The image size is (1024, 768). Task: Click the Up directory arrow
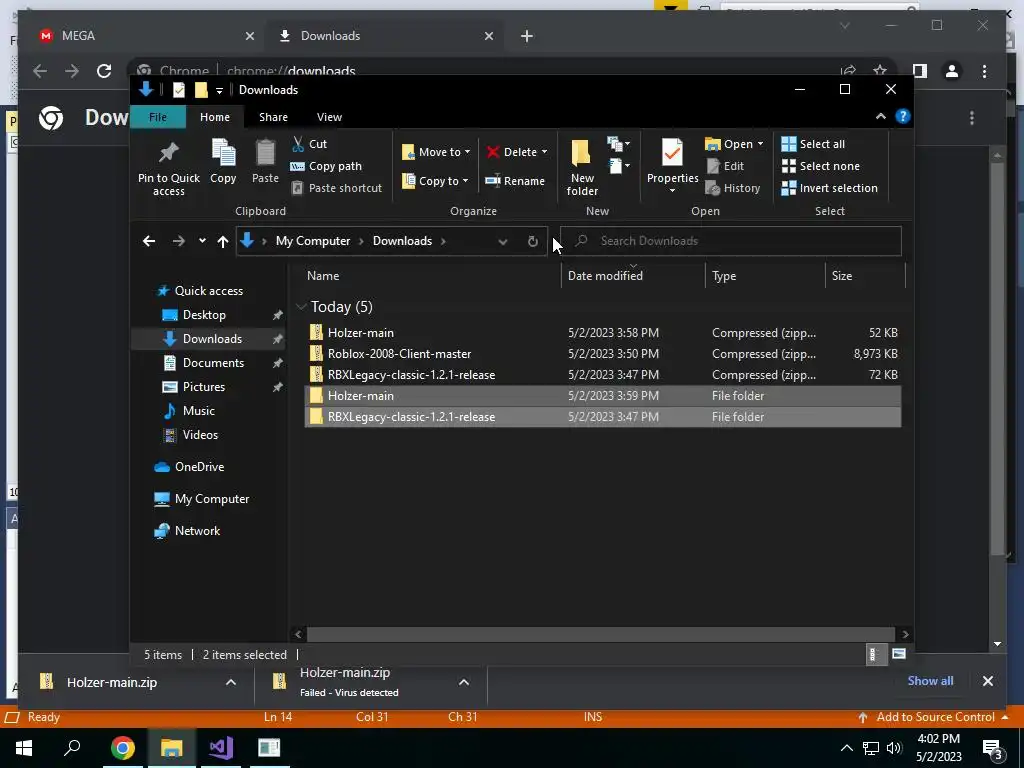pos(223,241)
